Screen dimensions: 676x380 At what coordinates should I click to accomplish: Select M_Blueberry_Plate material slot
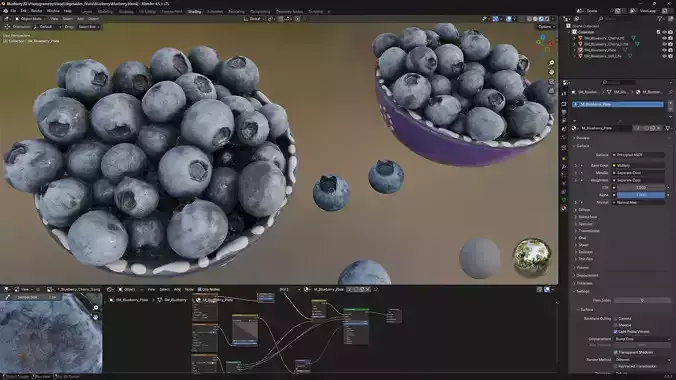618,104
